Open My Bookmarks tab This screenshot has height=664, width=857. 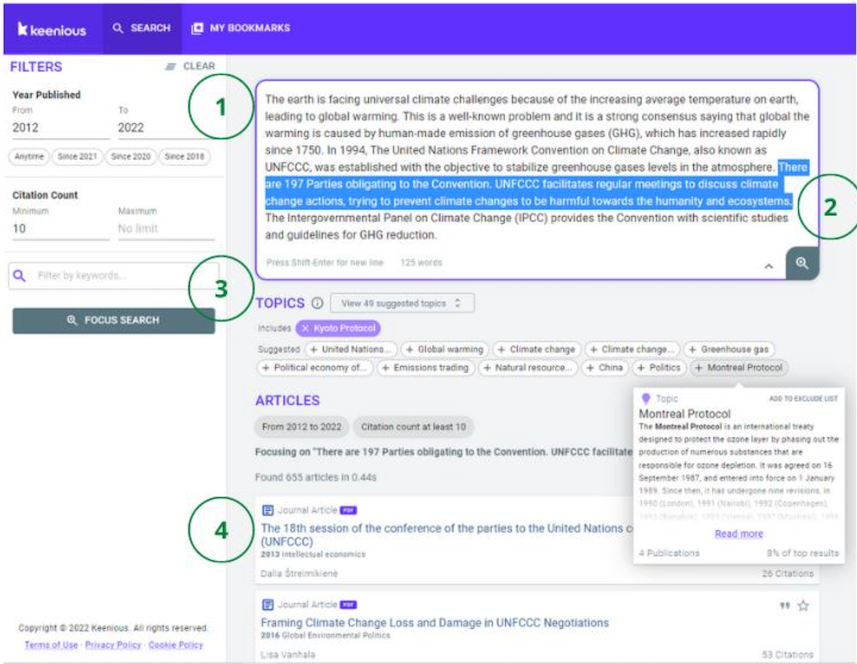pyautogui.click(x=240, y=28)
